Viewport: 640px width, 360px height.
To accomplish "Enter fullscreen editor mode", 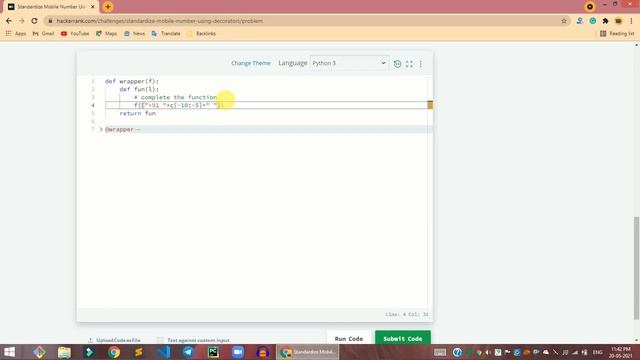I will pyautogui.click(x=409, y=64).
